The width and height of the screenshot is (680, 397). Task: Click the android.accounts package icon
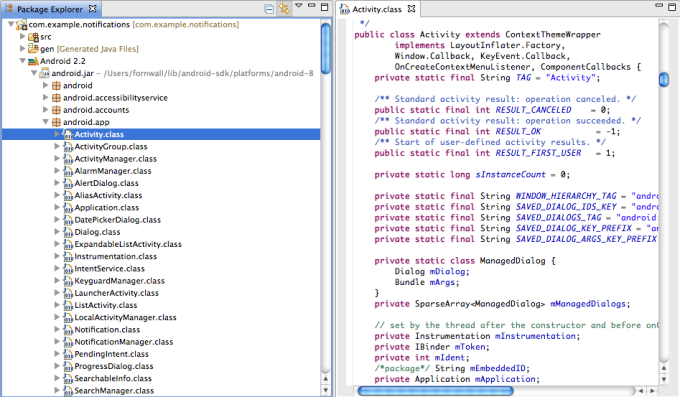click(x=56, y=110)
